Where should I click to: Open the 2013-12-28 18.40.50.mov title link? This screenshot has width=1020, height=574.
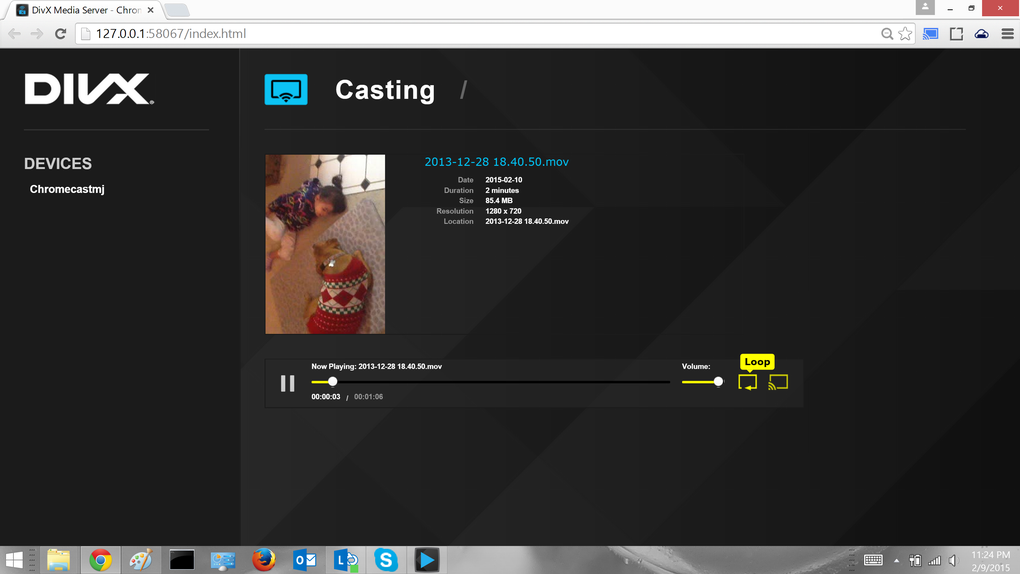point(496,162)
